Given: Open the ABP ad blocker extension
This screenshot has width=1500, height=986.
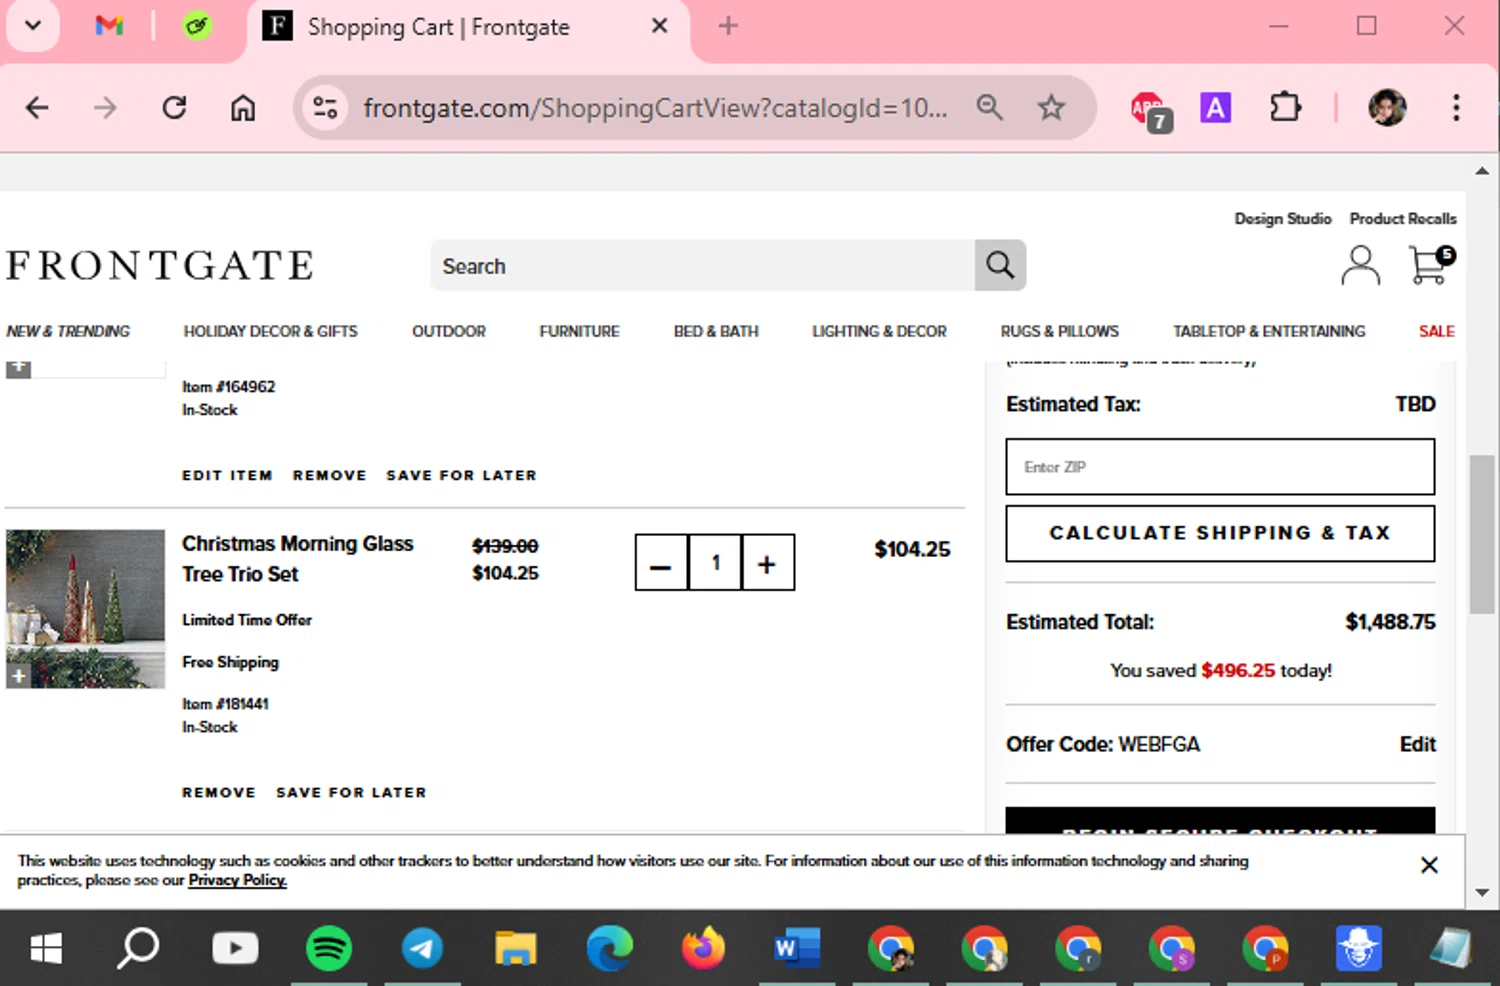Looking at the screenshot, I should 1150,109.
